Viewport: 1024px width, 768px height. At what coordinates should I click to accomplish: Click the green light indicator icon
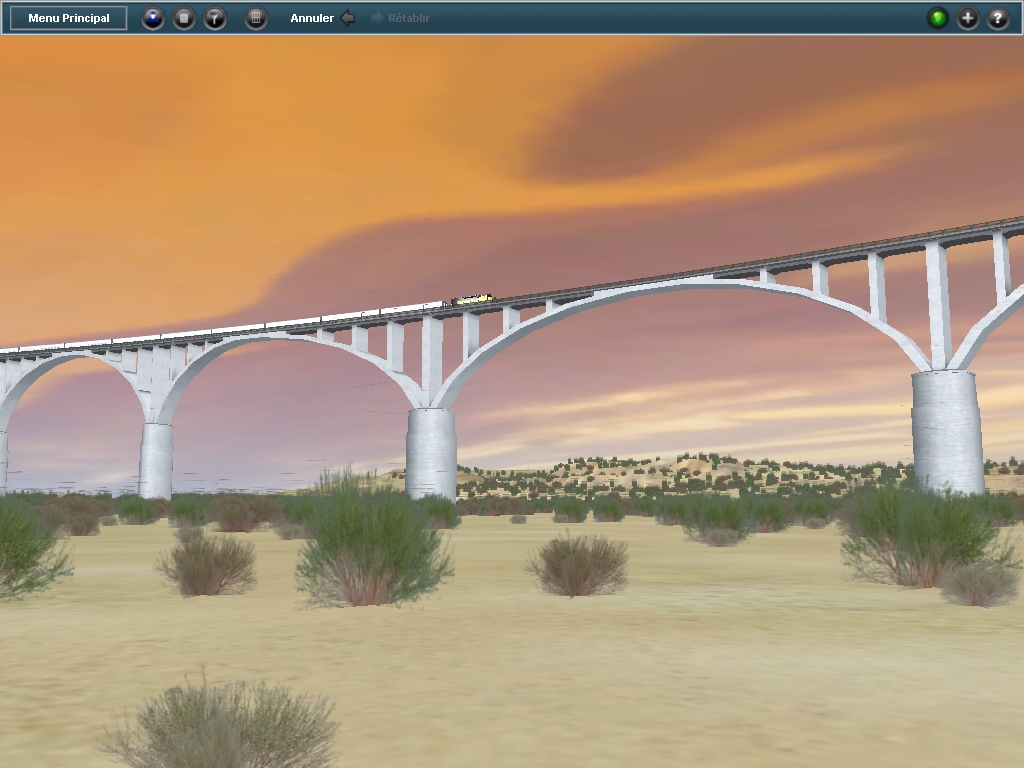[x=938, y=18]
